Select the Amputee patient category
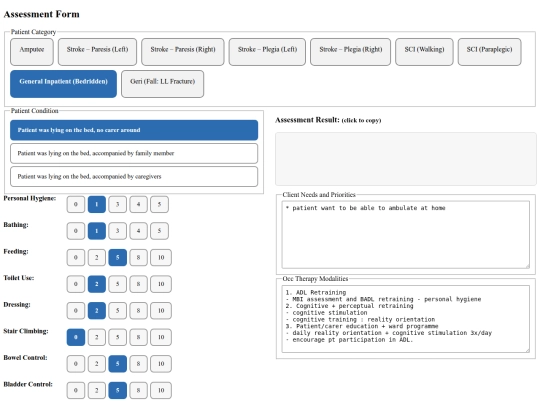The image size is (540, 405). tap(32, 52)
